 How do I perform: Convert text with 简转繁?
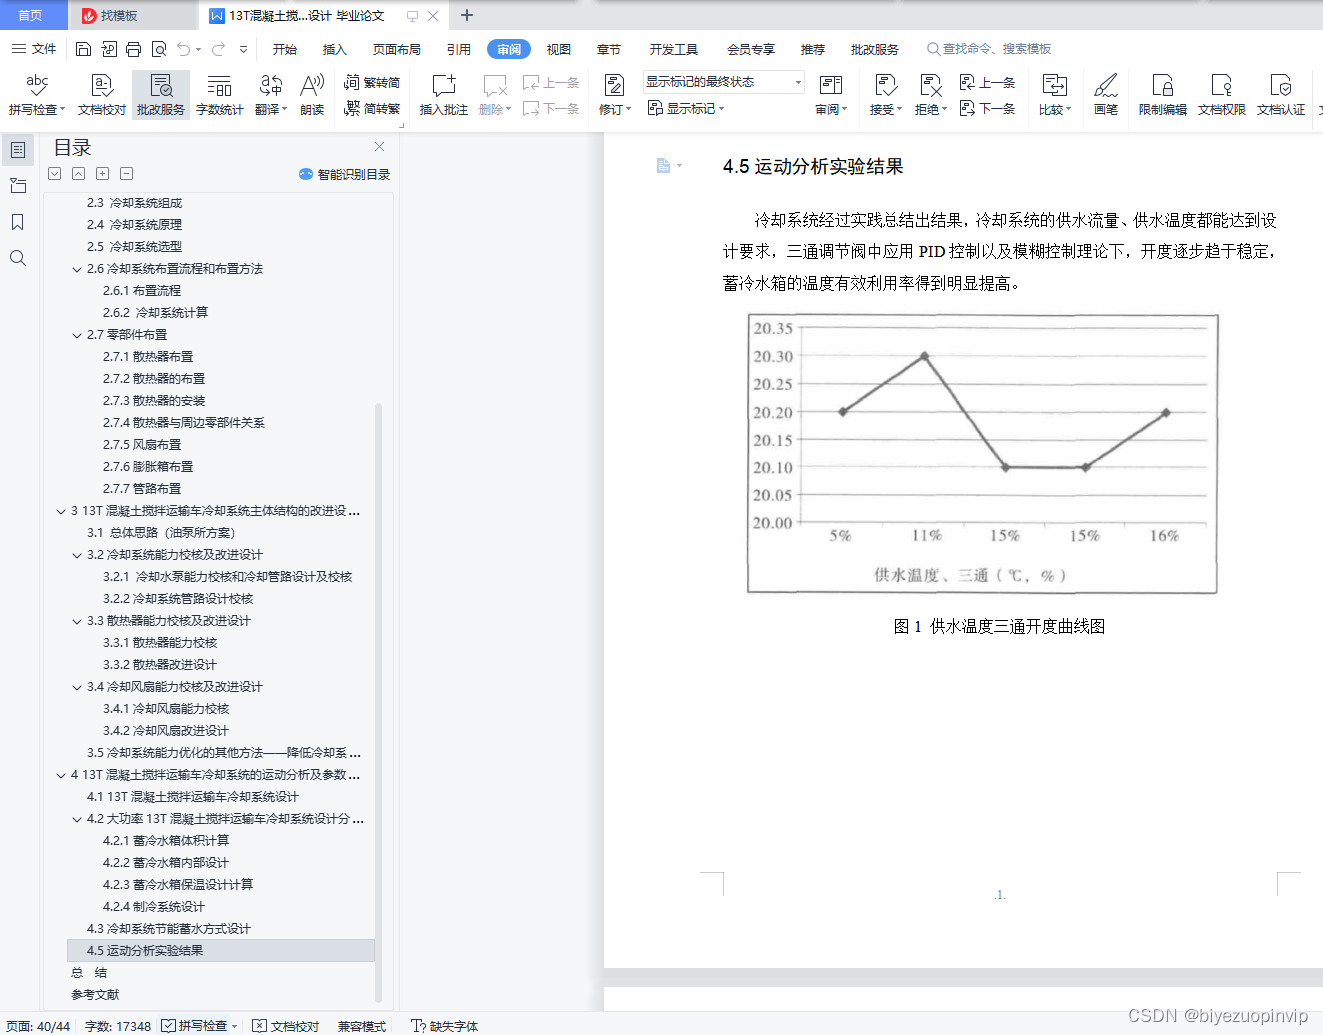point(372,108)
